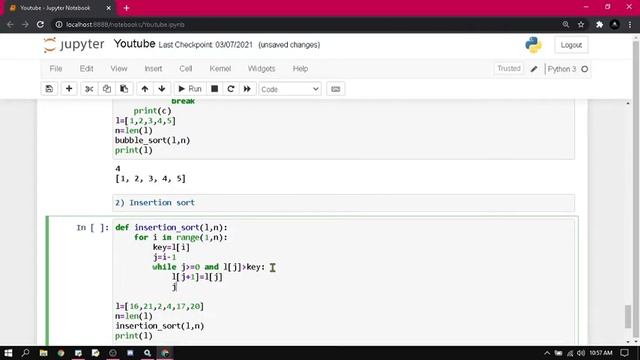The height and width of the screenshot is (360, 640).
Task: Go back in browser history
Action: coord(10,24)
